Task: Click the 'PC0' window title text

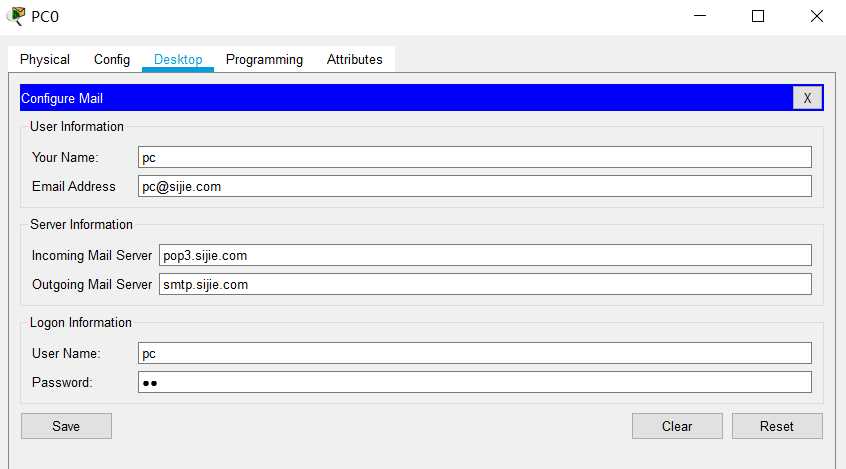Action: pyautogui.click(x=45, y=17)
